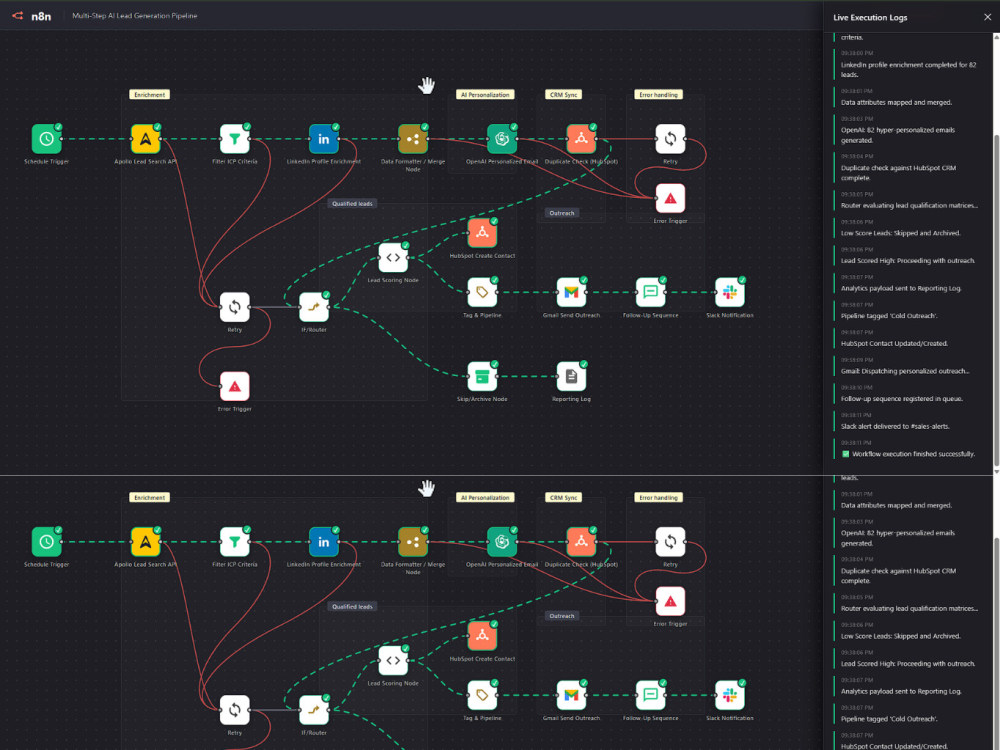
Task: Click the green checkmark beside 'Workflow execution finished successfully'
Action: (846, 454)
